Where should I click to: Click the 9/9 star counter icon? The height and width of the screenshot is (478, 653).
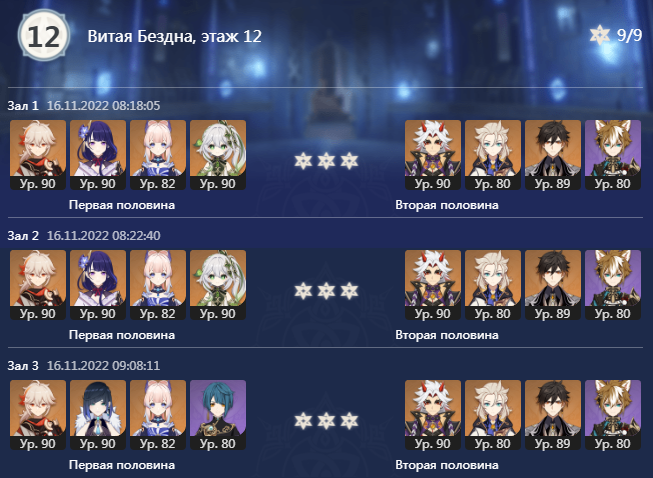tap(600, 35)
